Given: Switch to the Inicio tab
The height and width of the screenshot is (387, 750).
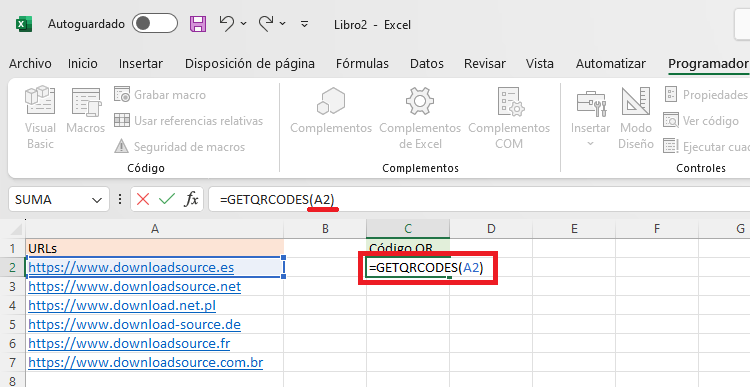Looking at the screenshot, I should click(83, 64).
